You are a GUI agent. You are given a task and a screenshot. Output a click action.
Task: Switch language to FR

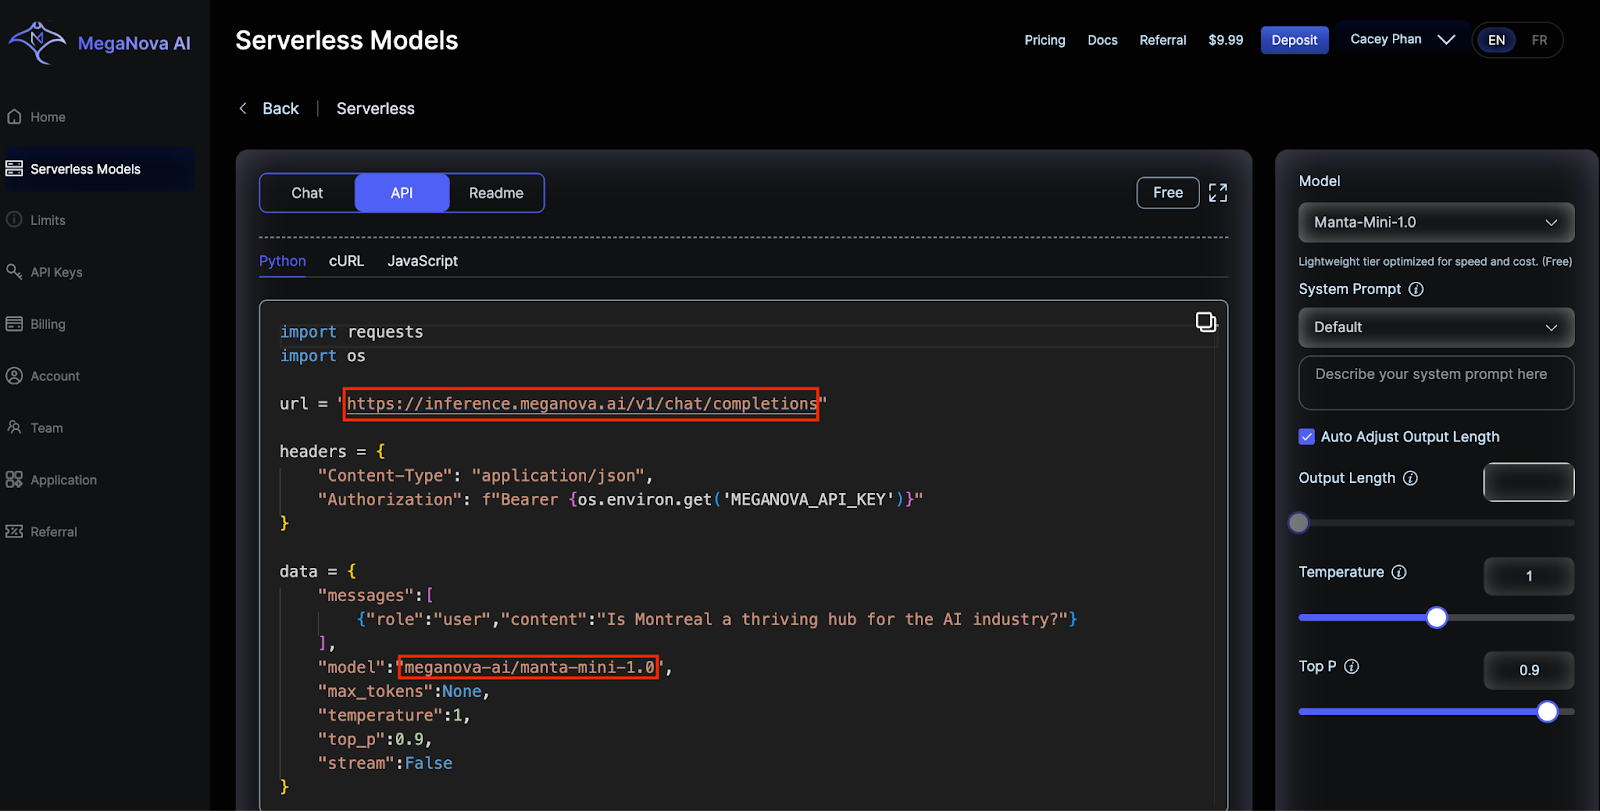(x=1539, y=40)
